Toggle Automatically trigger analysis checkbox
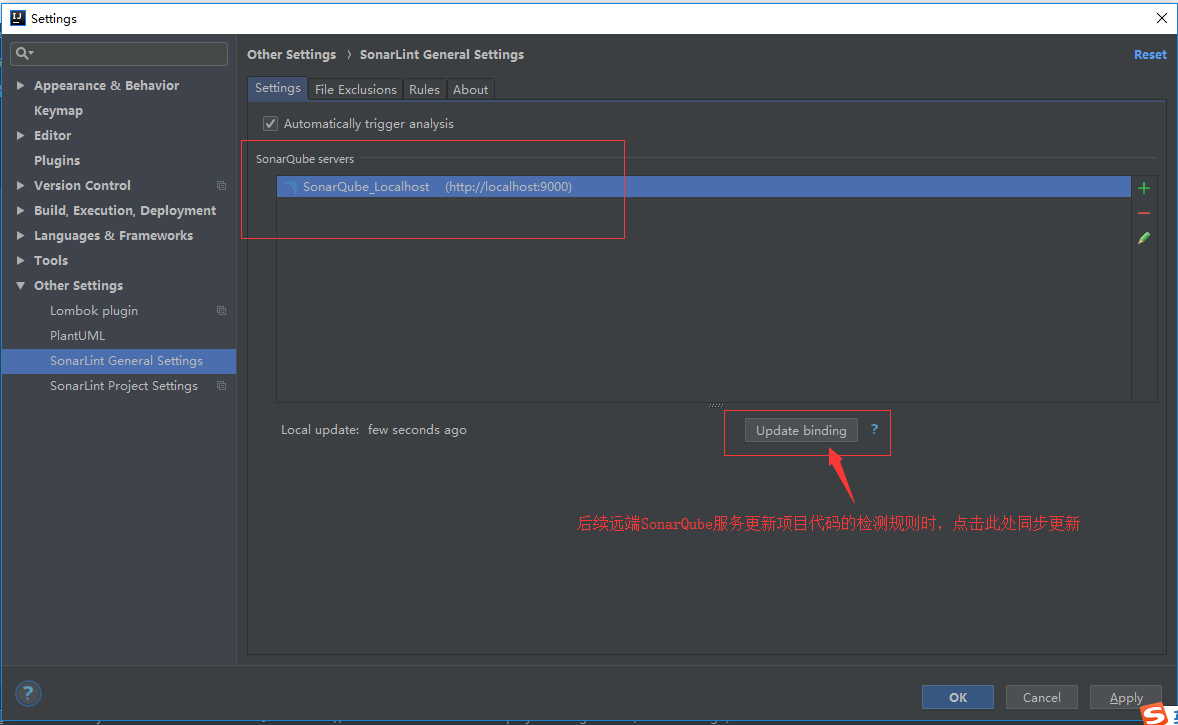 click(270, 123)
